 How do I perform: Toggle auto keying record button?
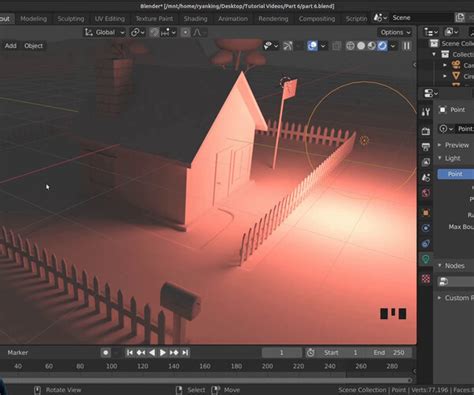[x=106, y=352]
